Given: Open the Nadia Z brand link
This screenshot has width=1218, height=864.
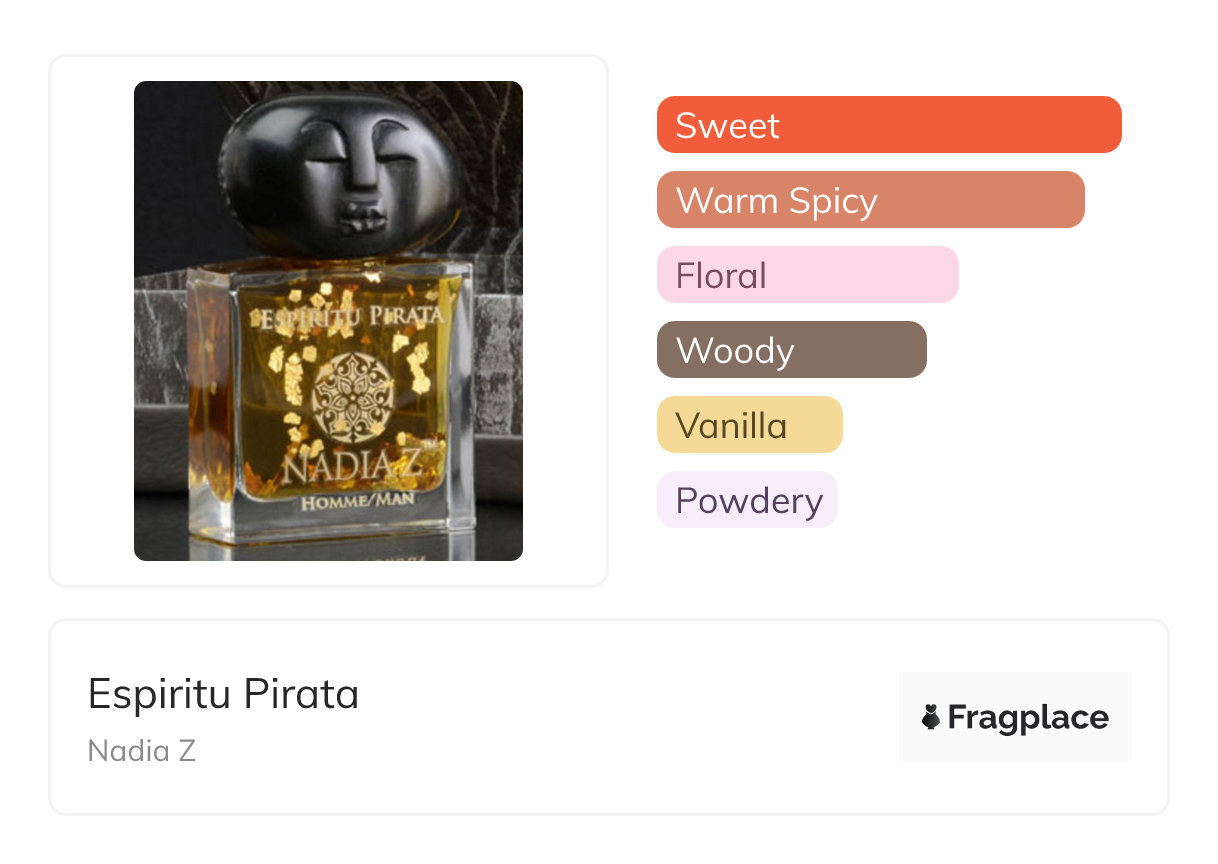Looking at the screenshot, I should (x=142, y=751).
